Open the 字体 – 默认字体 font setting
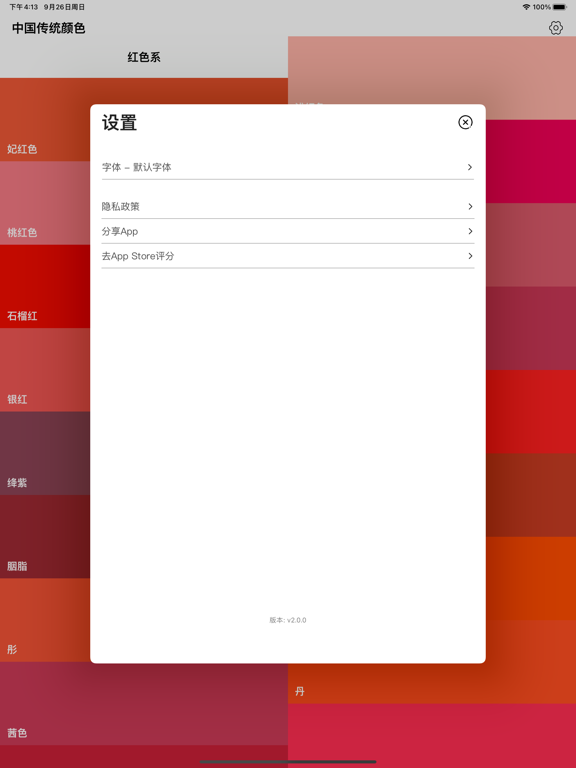Viewport: 576px width, 768px height. [288, 168]
